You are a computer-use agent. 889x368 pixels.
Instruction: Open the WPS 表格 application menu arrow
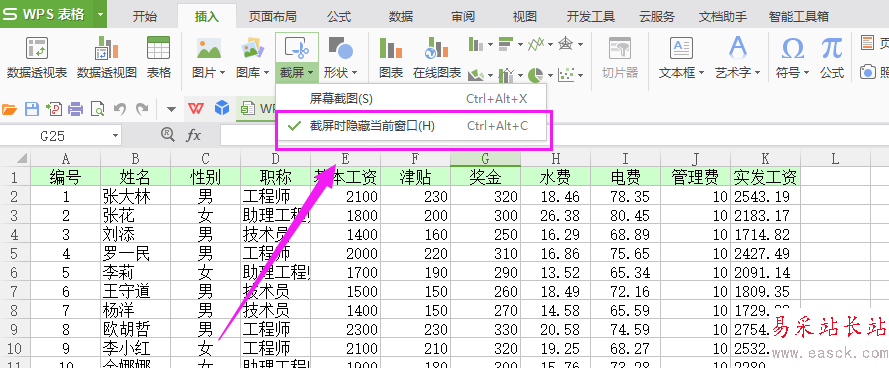(100, 14)
